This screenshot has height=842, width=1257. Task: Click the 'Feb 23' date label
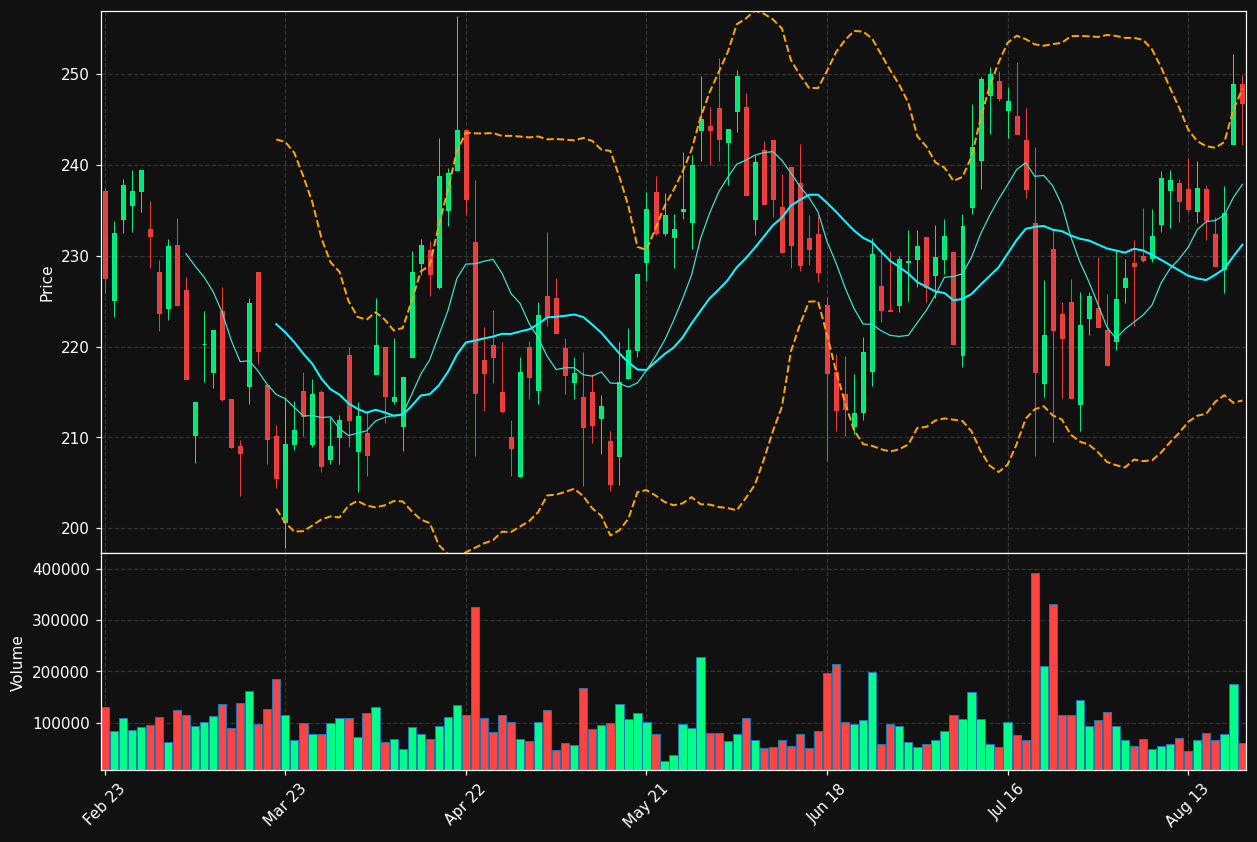105,803
